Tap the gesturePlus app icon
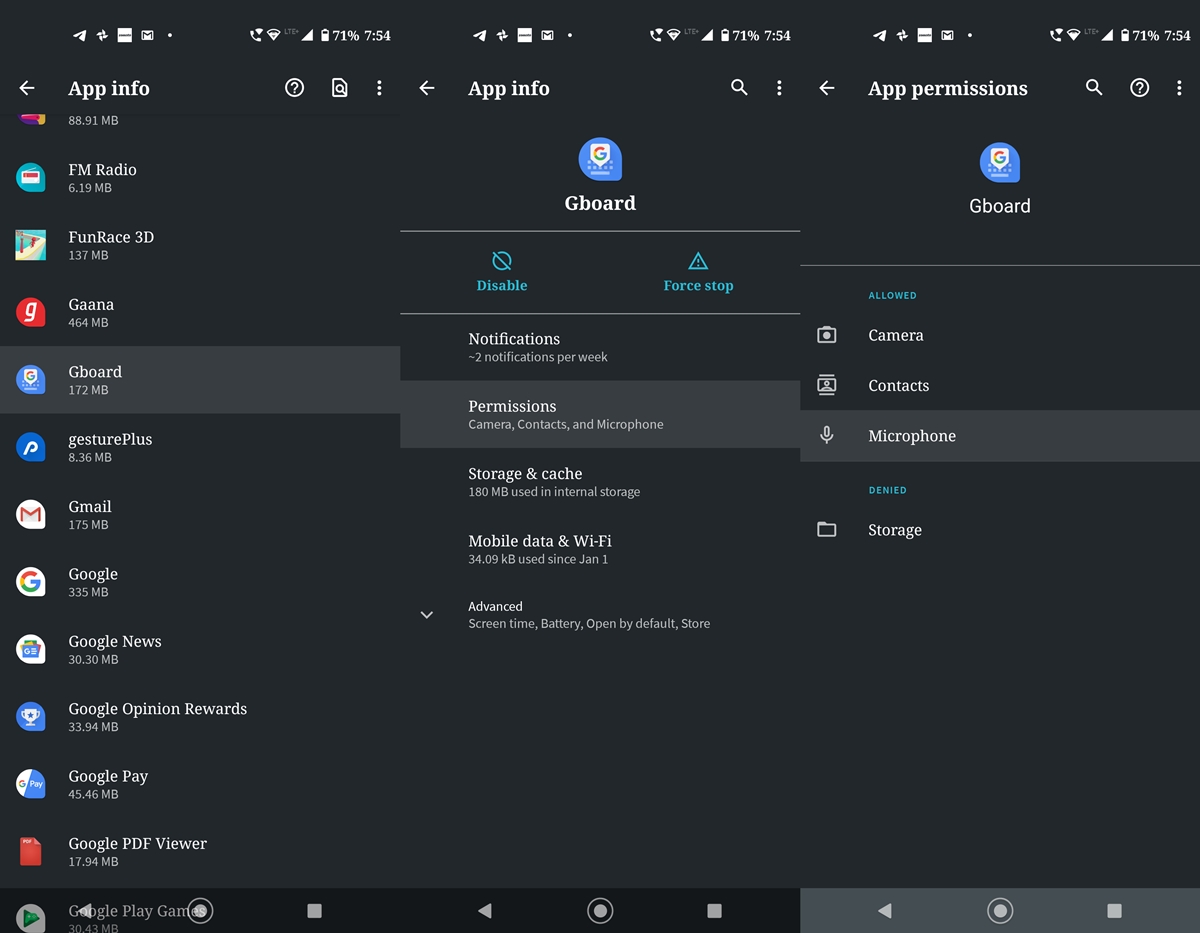 coord(31,447)
